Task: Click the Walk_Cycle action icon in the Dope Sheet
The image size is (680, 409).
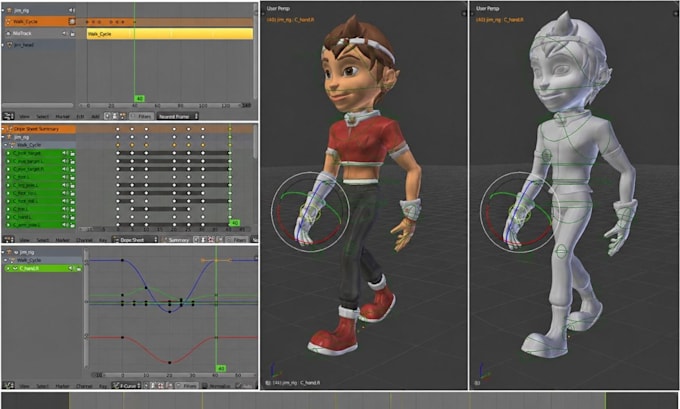Action: [x=13, y=145]
